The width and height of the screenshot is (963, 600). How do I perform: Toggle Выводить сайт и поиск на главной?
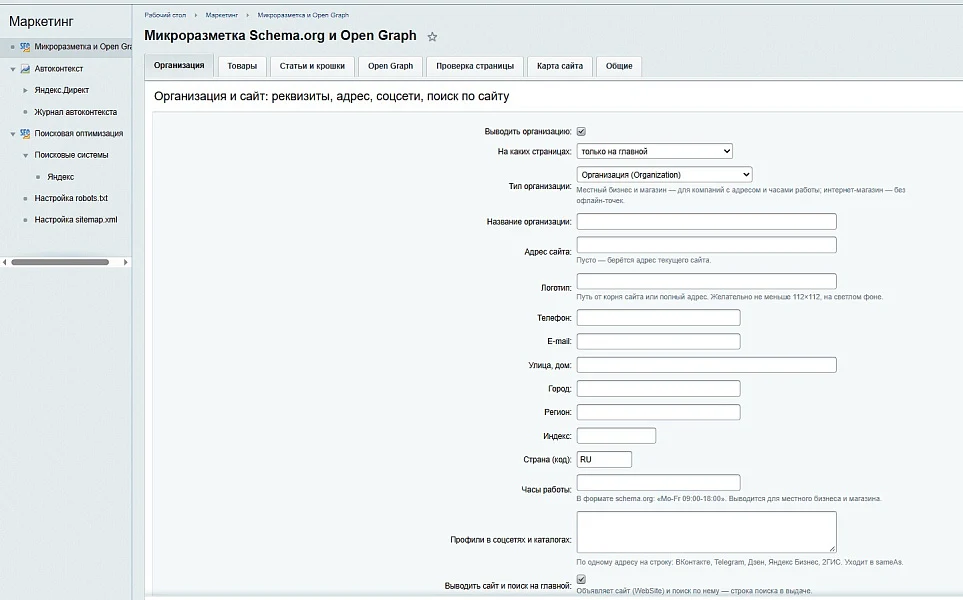tap(581, 579)
